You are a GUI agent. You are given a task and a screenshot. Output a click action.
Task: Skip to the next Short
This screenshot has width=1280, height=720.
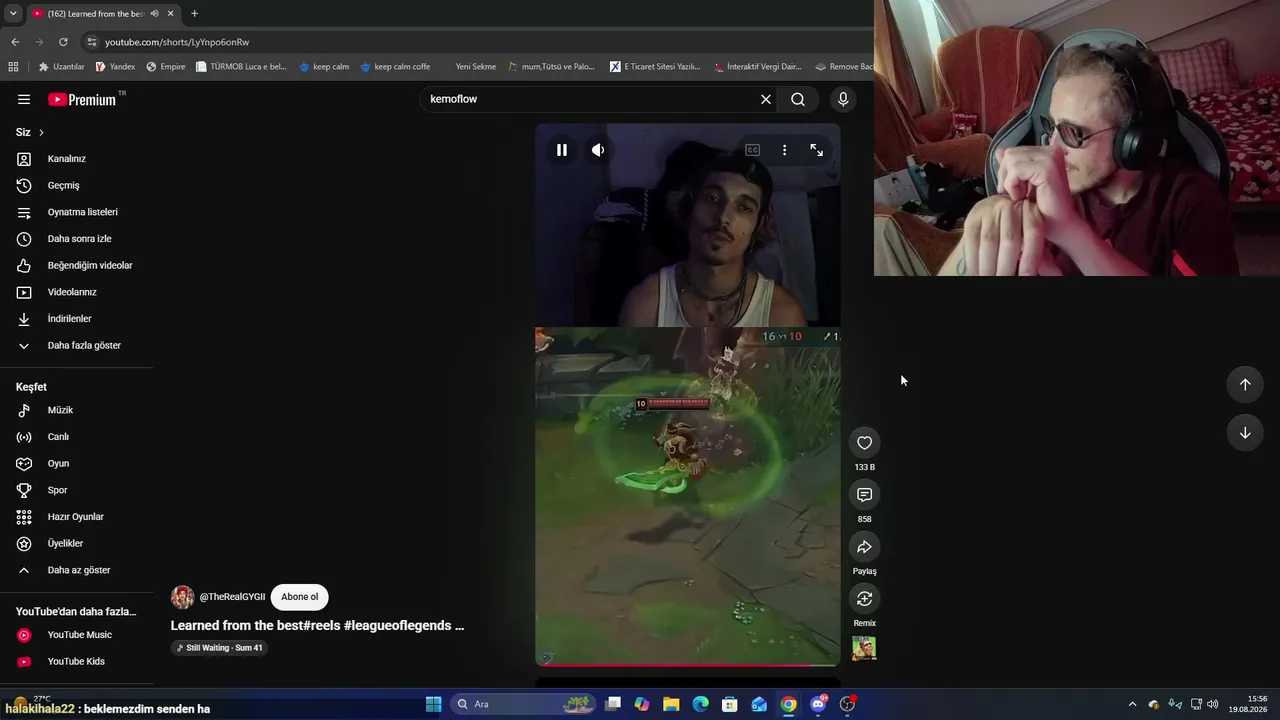click(x=1245, y=433)
